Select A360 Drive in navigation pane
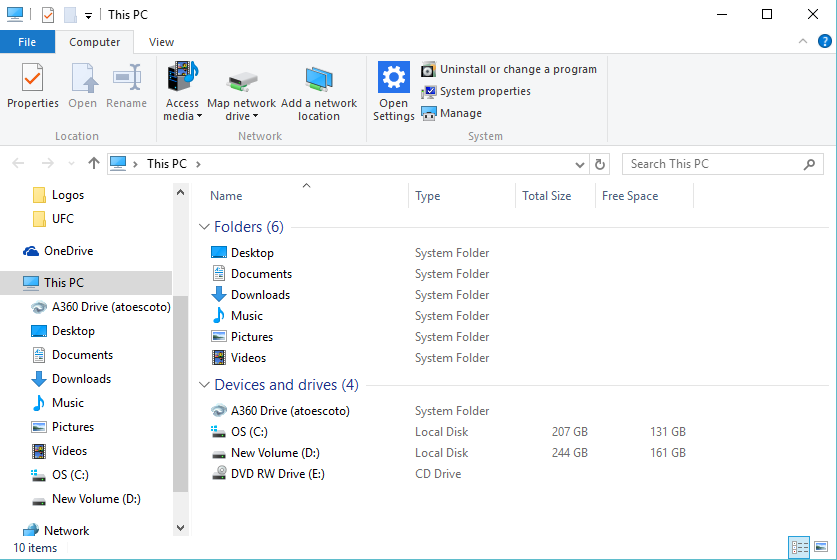This screenshot has width=837, height=560. [101, 307]
